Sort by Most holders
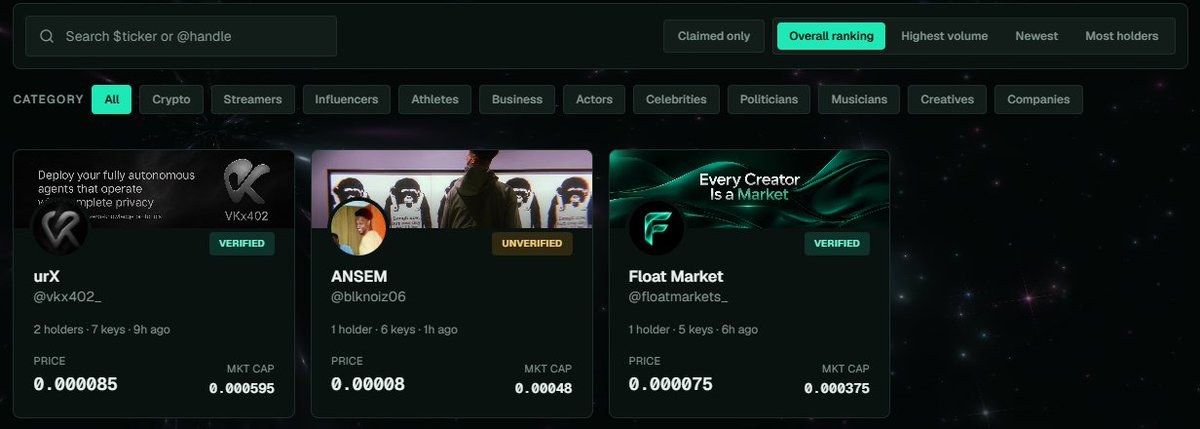Screen dimensions: 1200x429 (x=1122, y=36)
